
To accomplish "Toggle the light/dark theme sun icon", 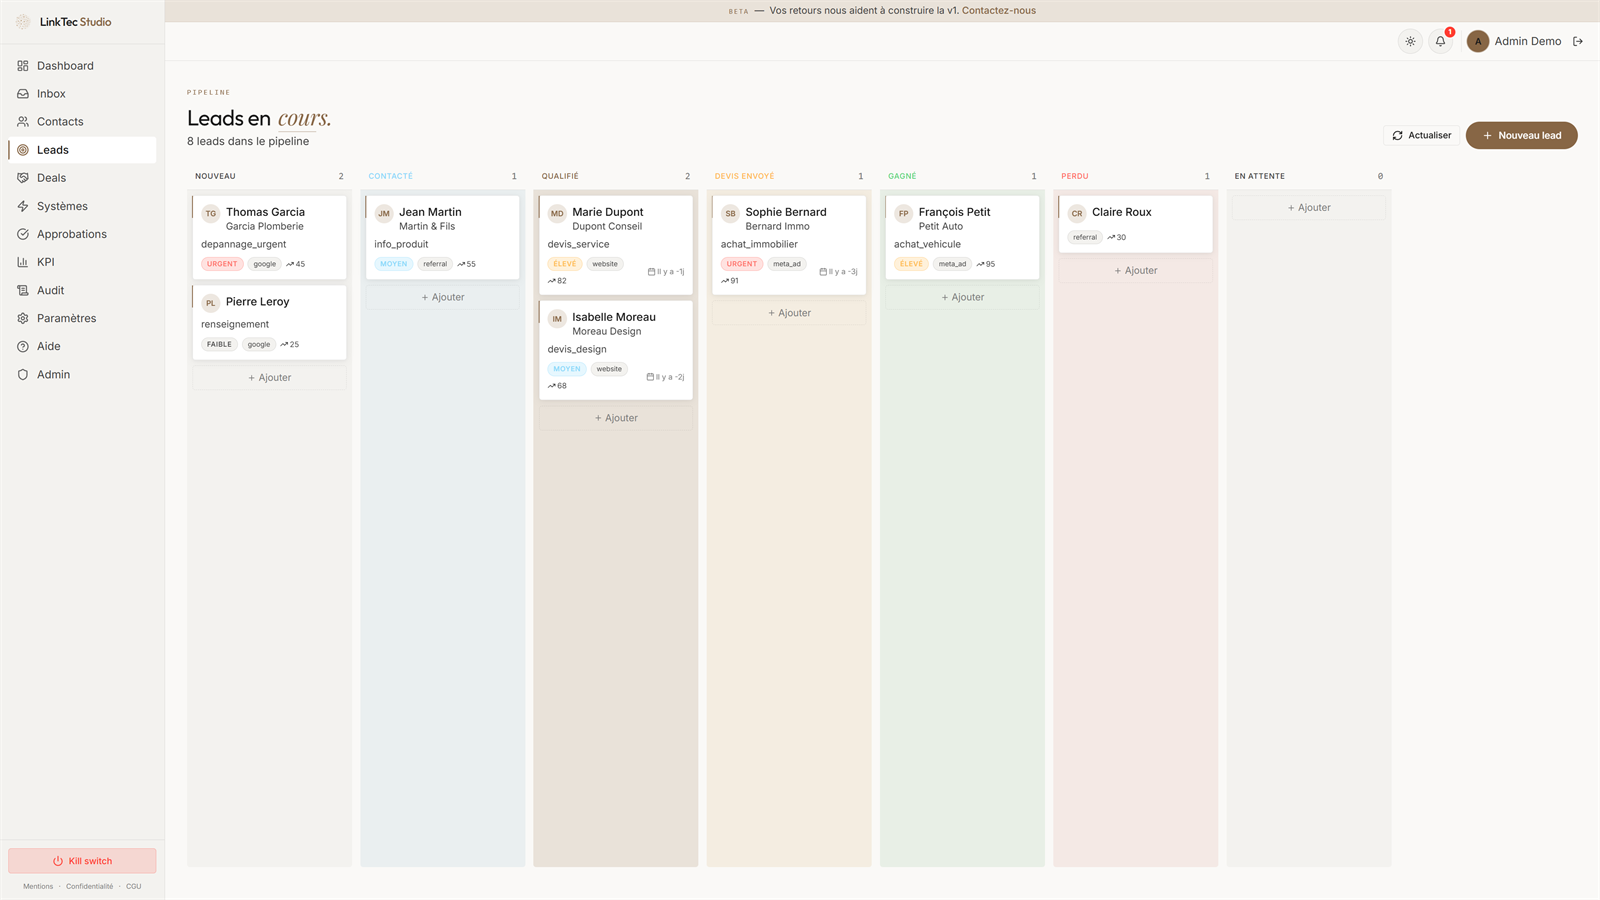I will (x=1410, y=41).
